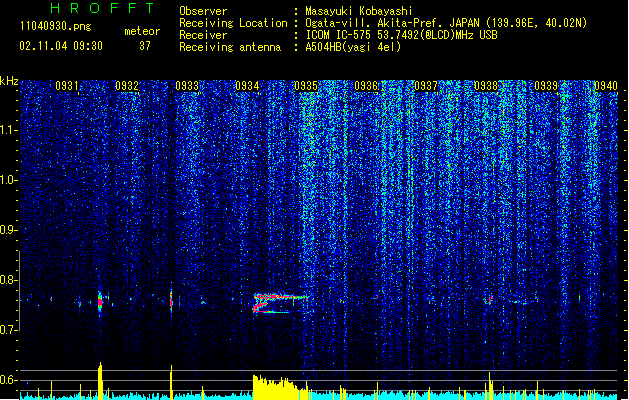Click the Receiver label

203,35
